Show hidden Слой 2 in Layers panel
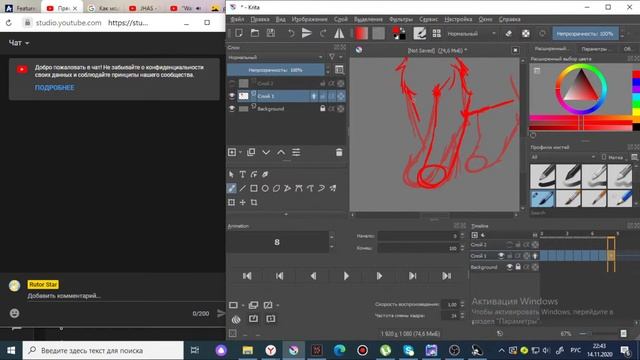The image size is (640, 360). 232,83
